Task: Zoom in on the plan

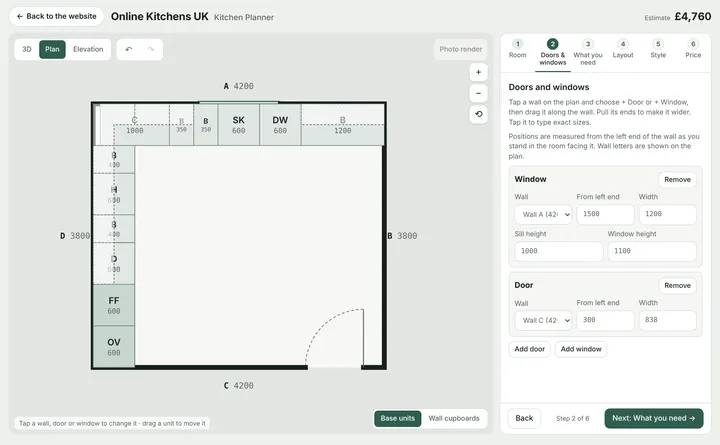Action: click(x=478, y=72)
